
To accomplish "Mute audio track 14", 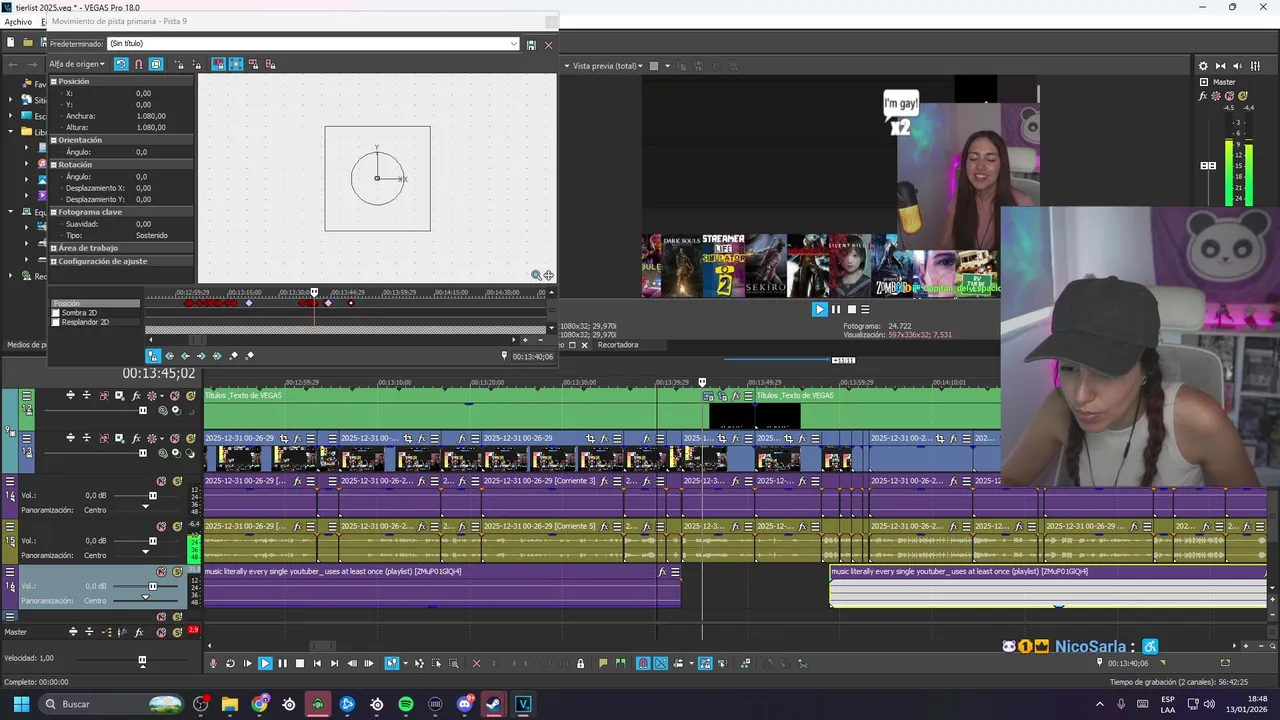I will (161, 481).
